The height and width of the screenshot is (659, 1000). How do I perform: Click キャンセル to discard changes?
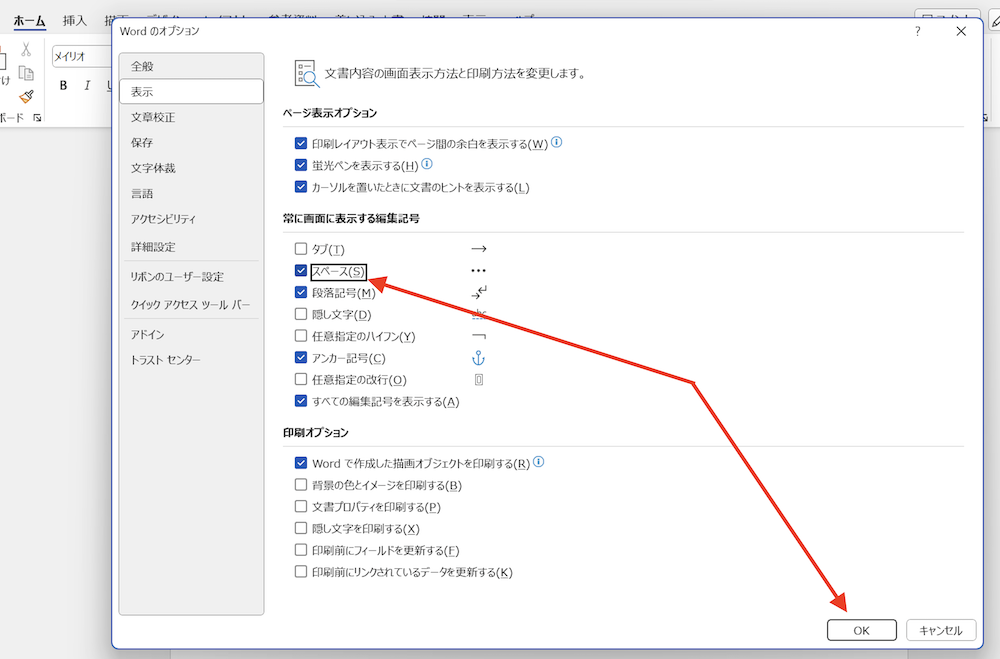click(941, 630)
